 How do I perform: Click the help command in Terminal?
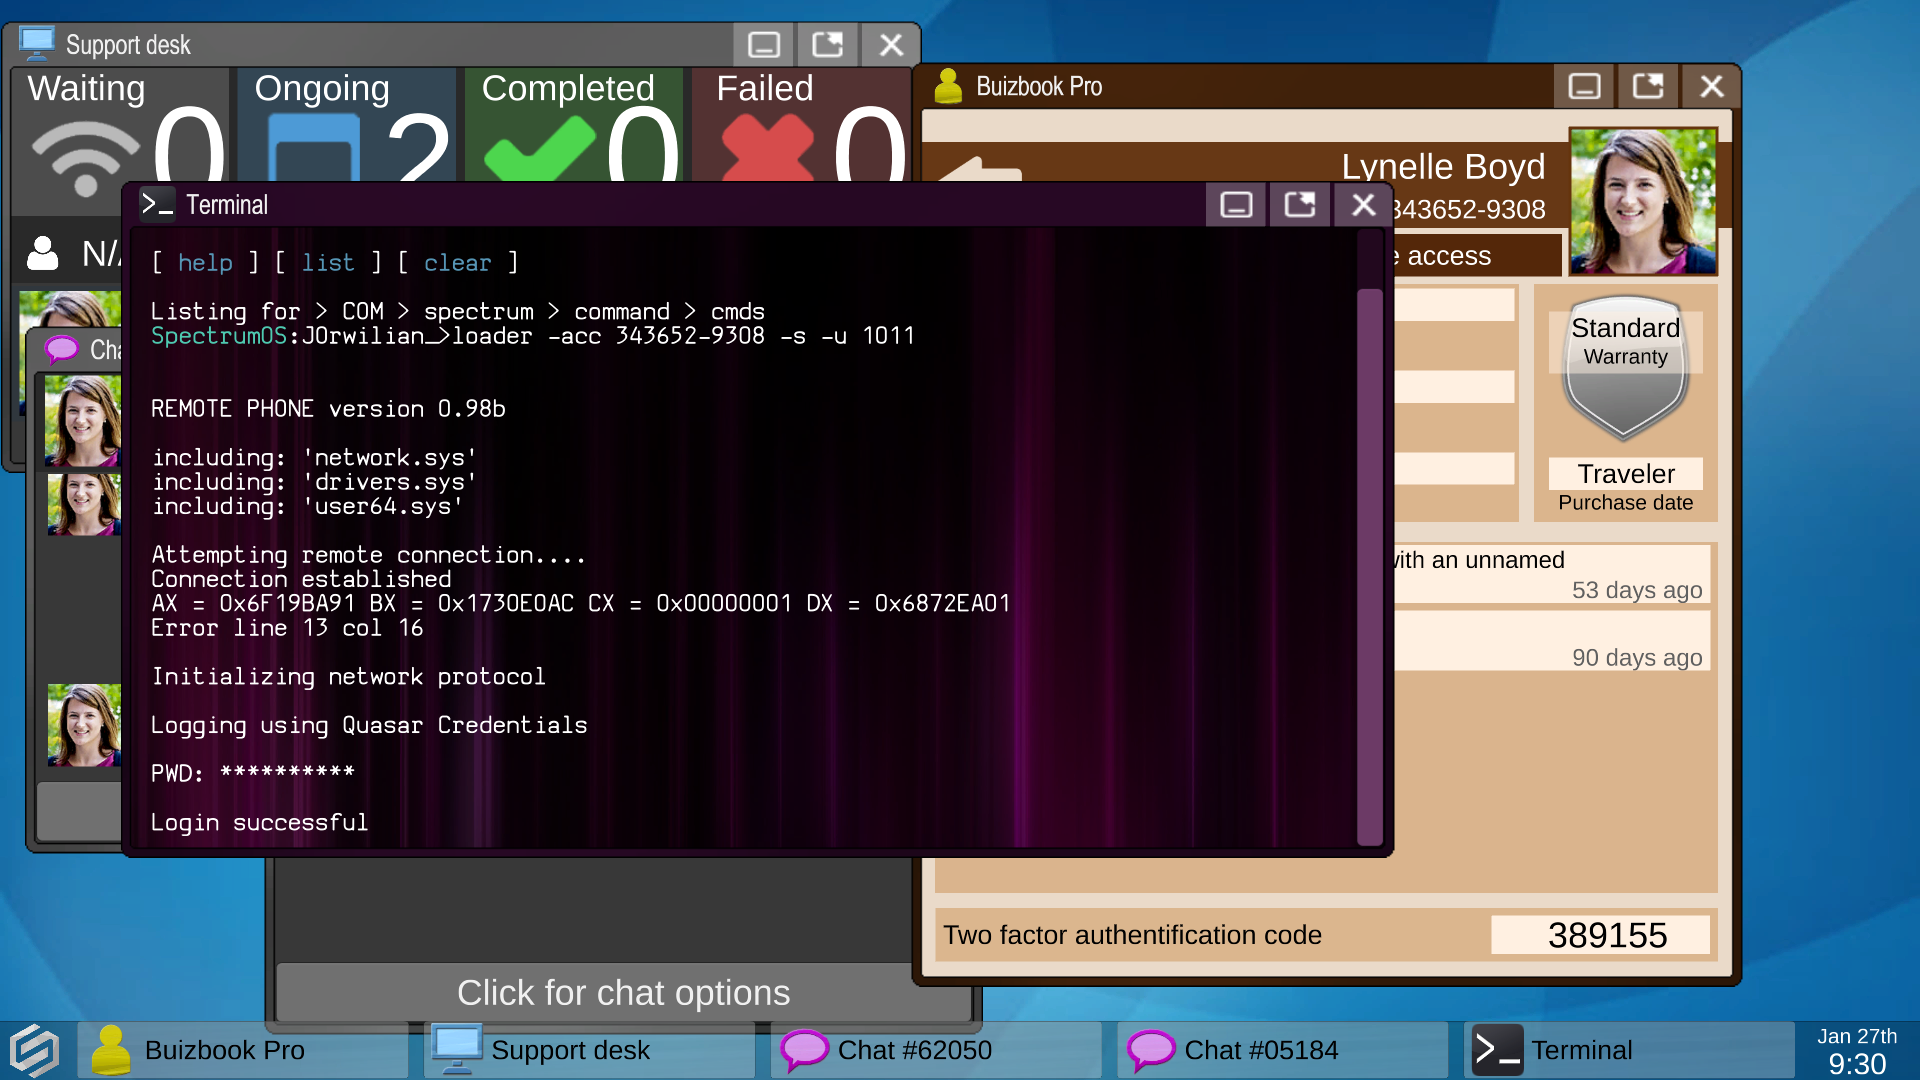click(205, 263)
